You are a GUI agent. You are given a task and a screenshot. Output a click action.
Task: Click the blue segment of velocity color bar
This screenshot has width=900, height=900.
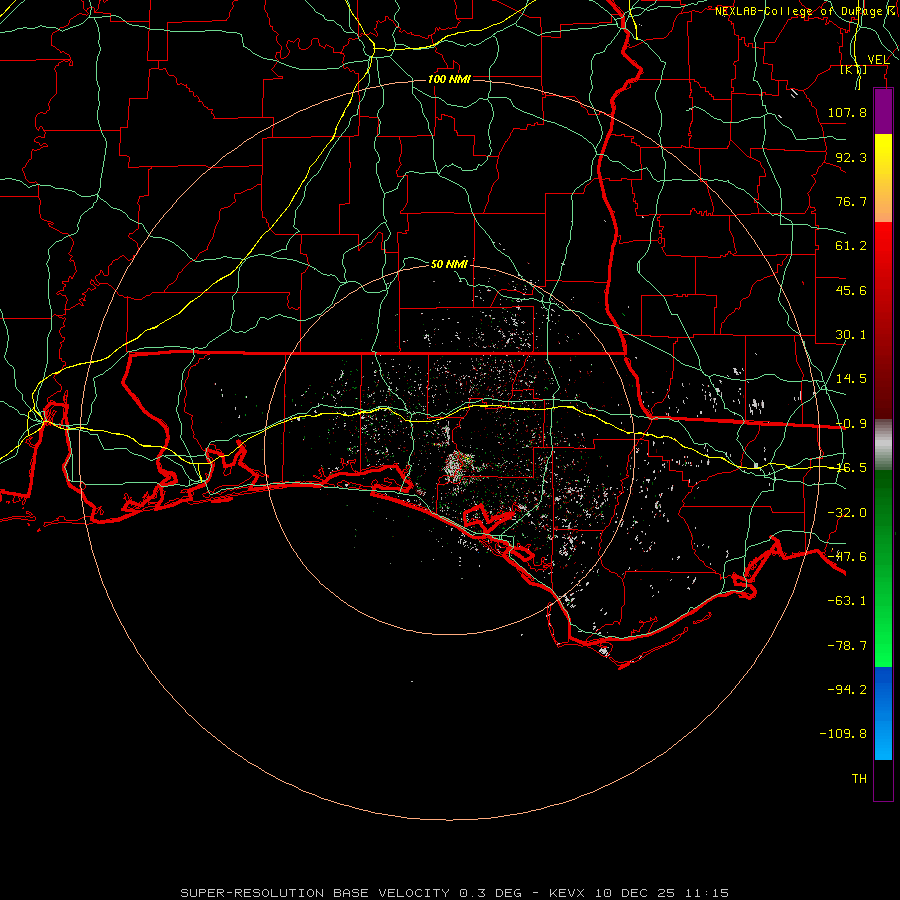point(883,713)
